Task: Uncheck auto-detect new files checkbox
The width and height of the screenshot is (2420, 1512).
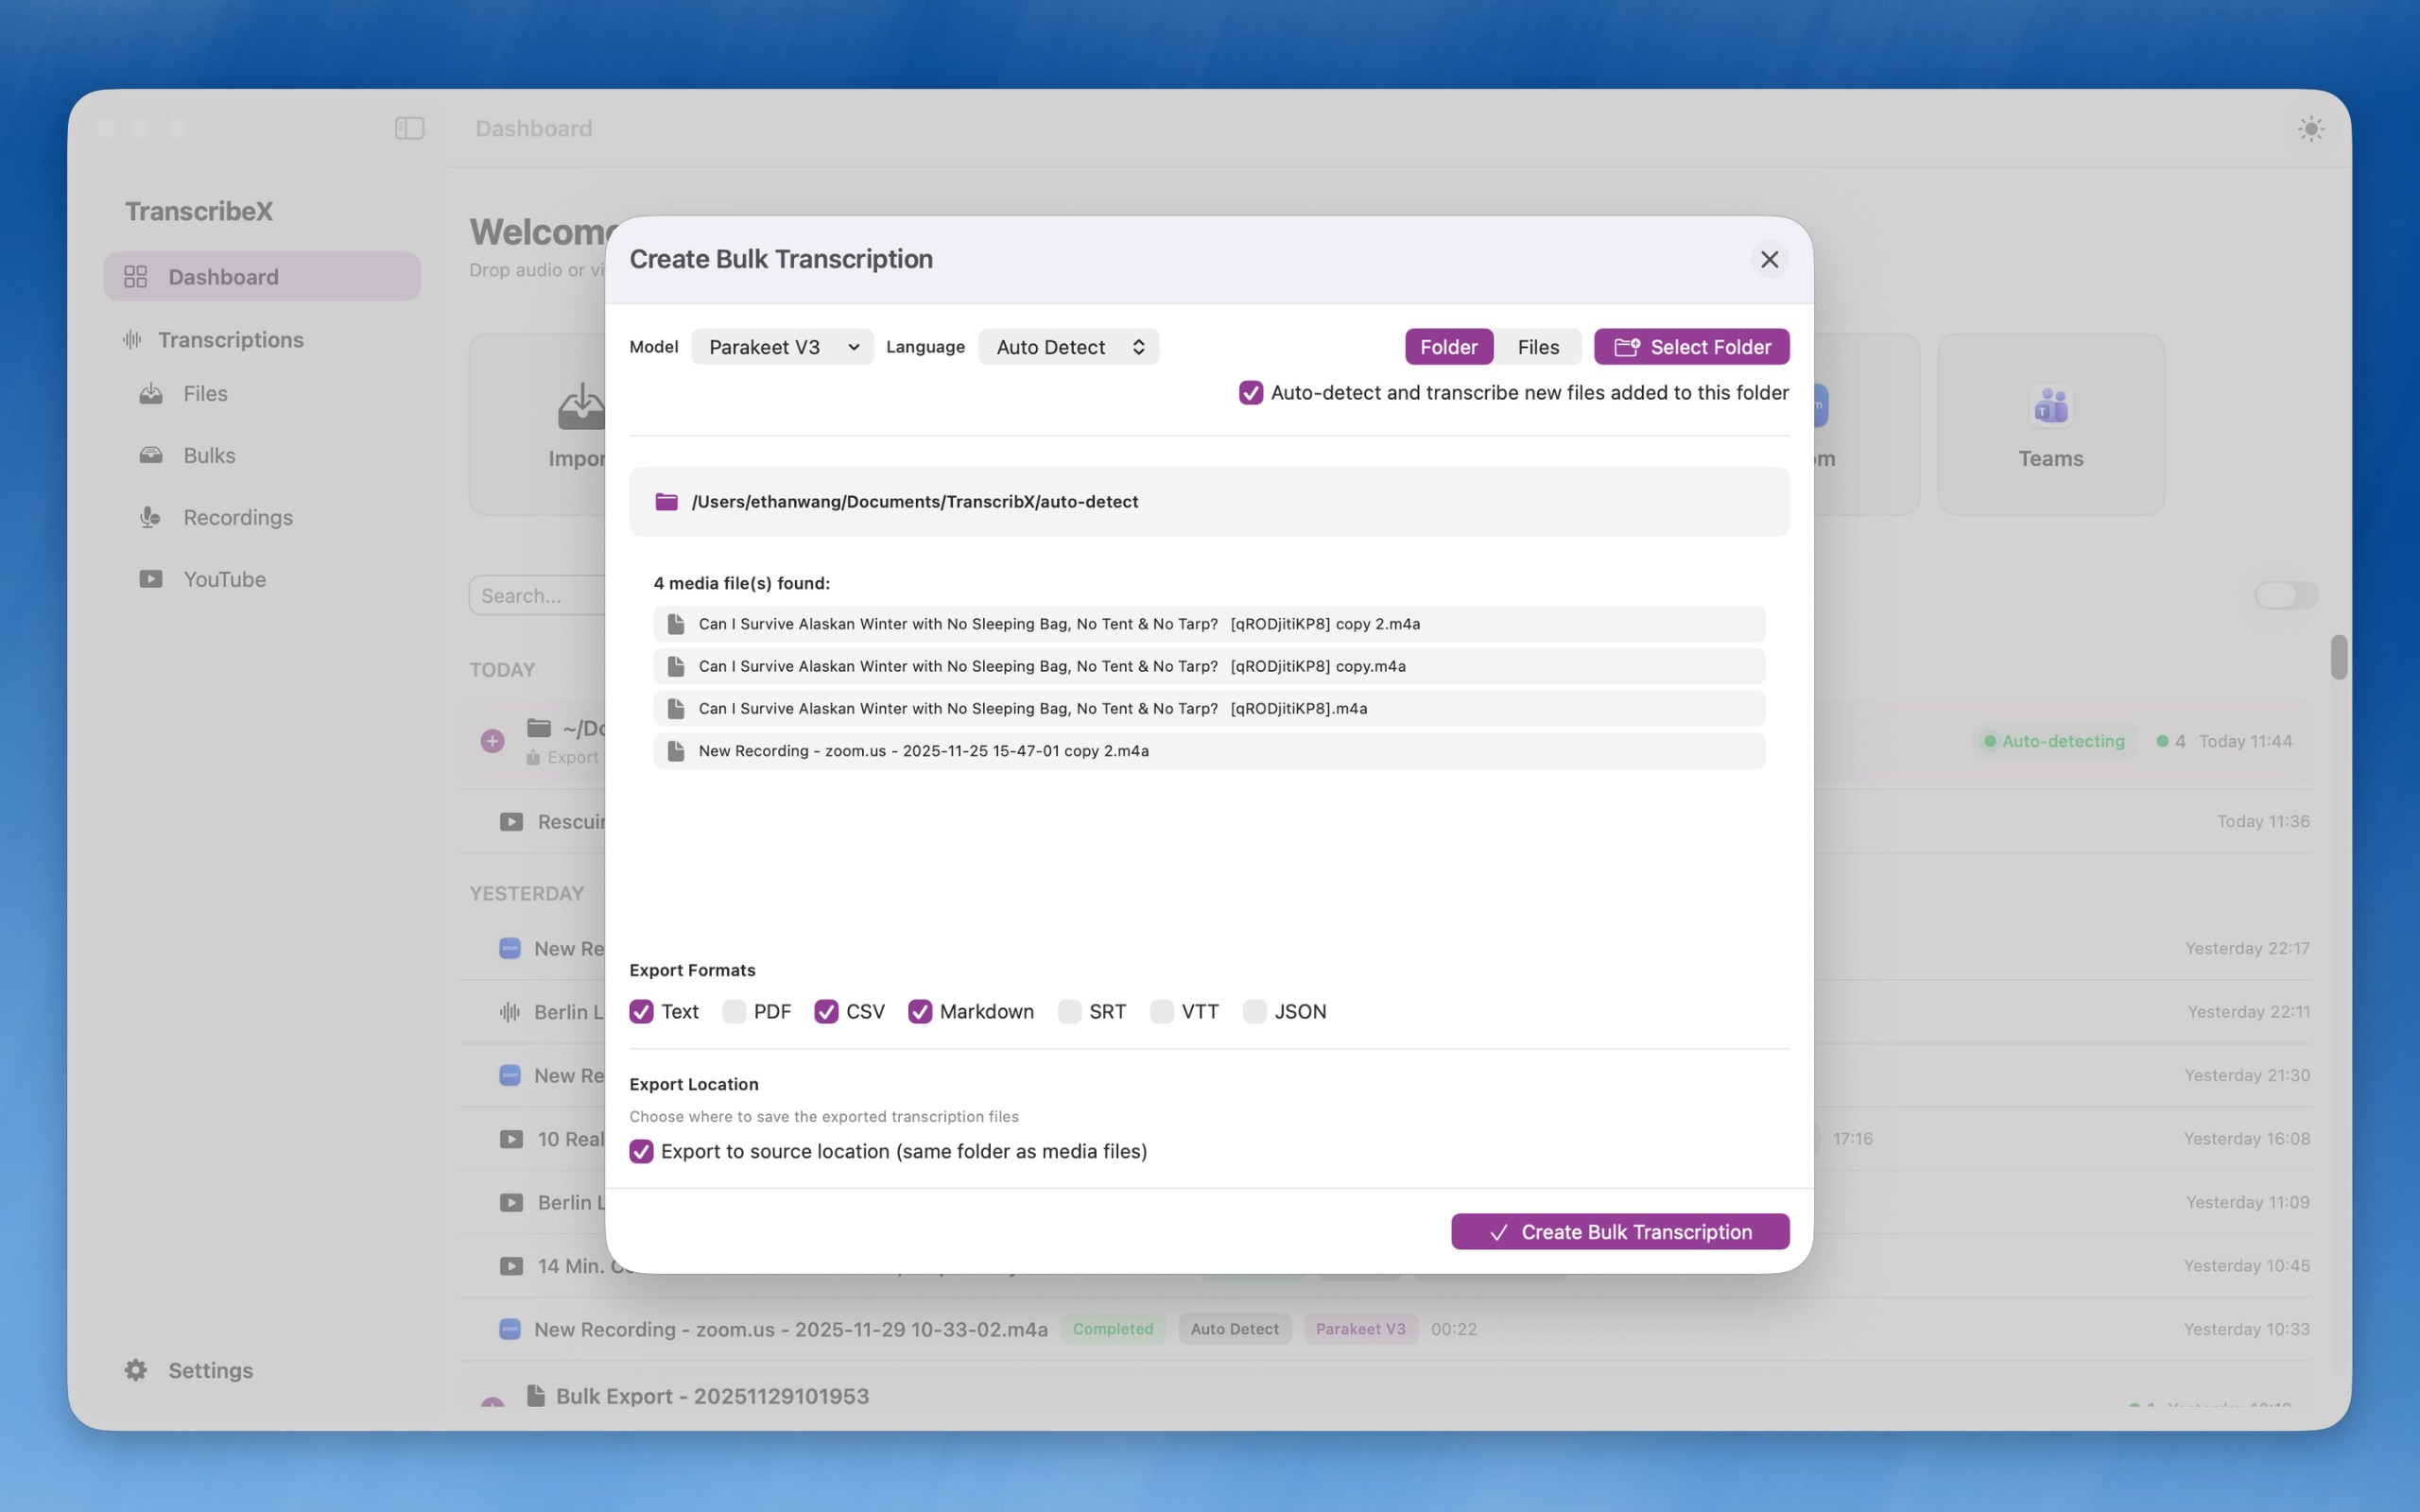Action: click(1250, 393)
